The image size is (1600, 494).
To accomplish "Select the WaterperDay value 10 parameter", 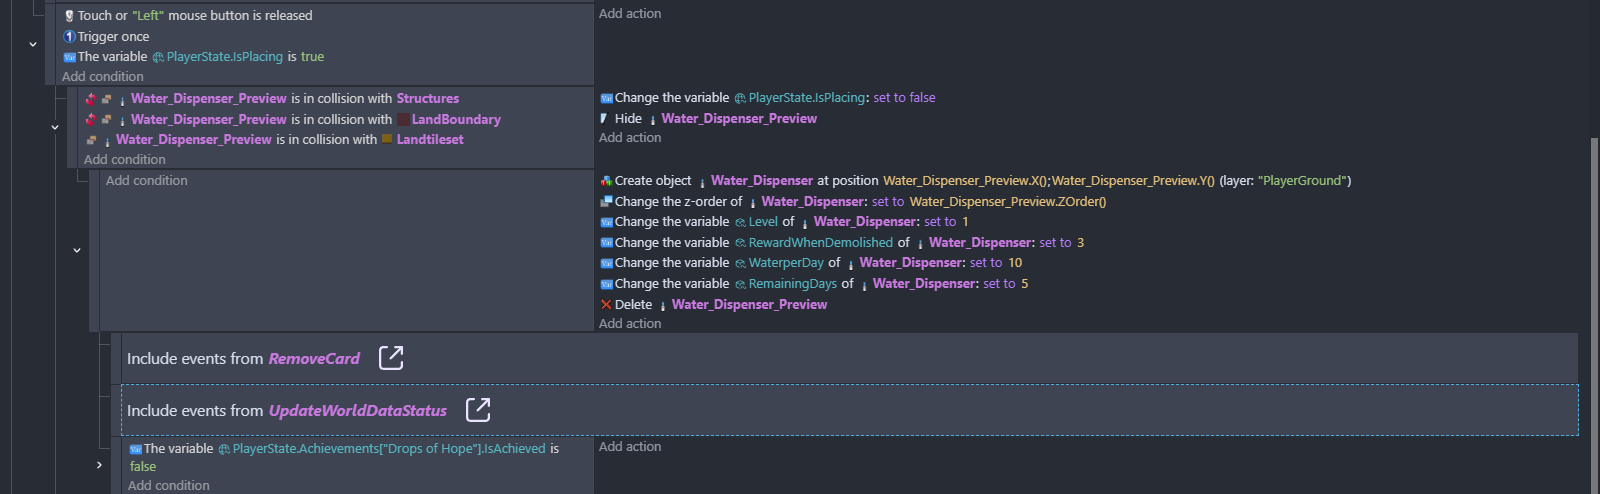I will pyautogui.click(x=1015, y=263).
